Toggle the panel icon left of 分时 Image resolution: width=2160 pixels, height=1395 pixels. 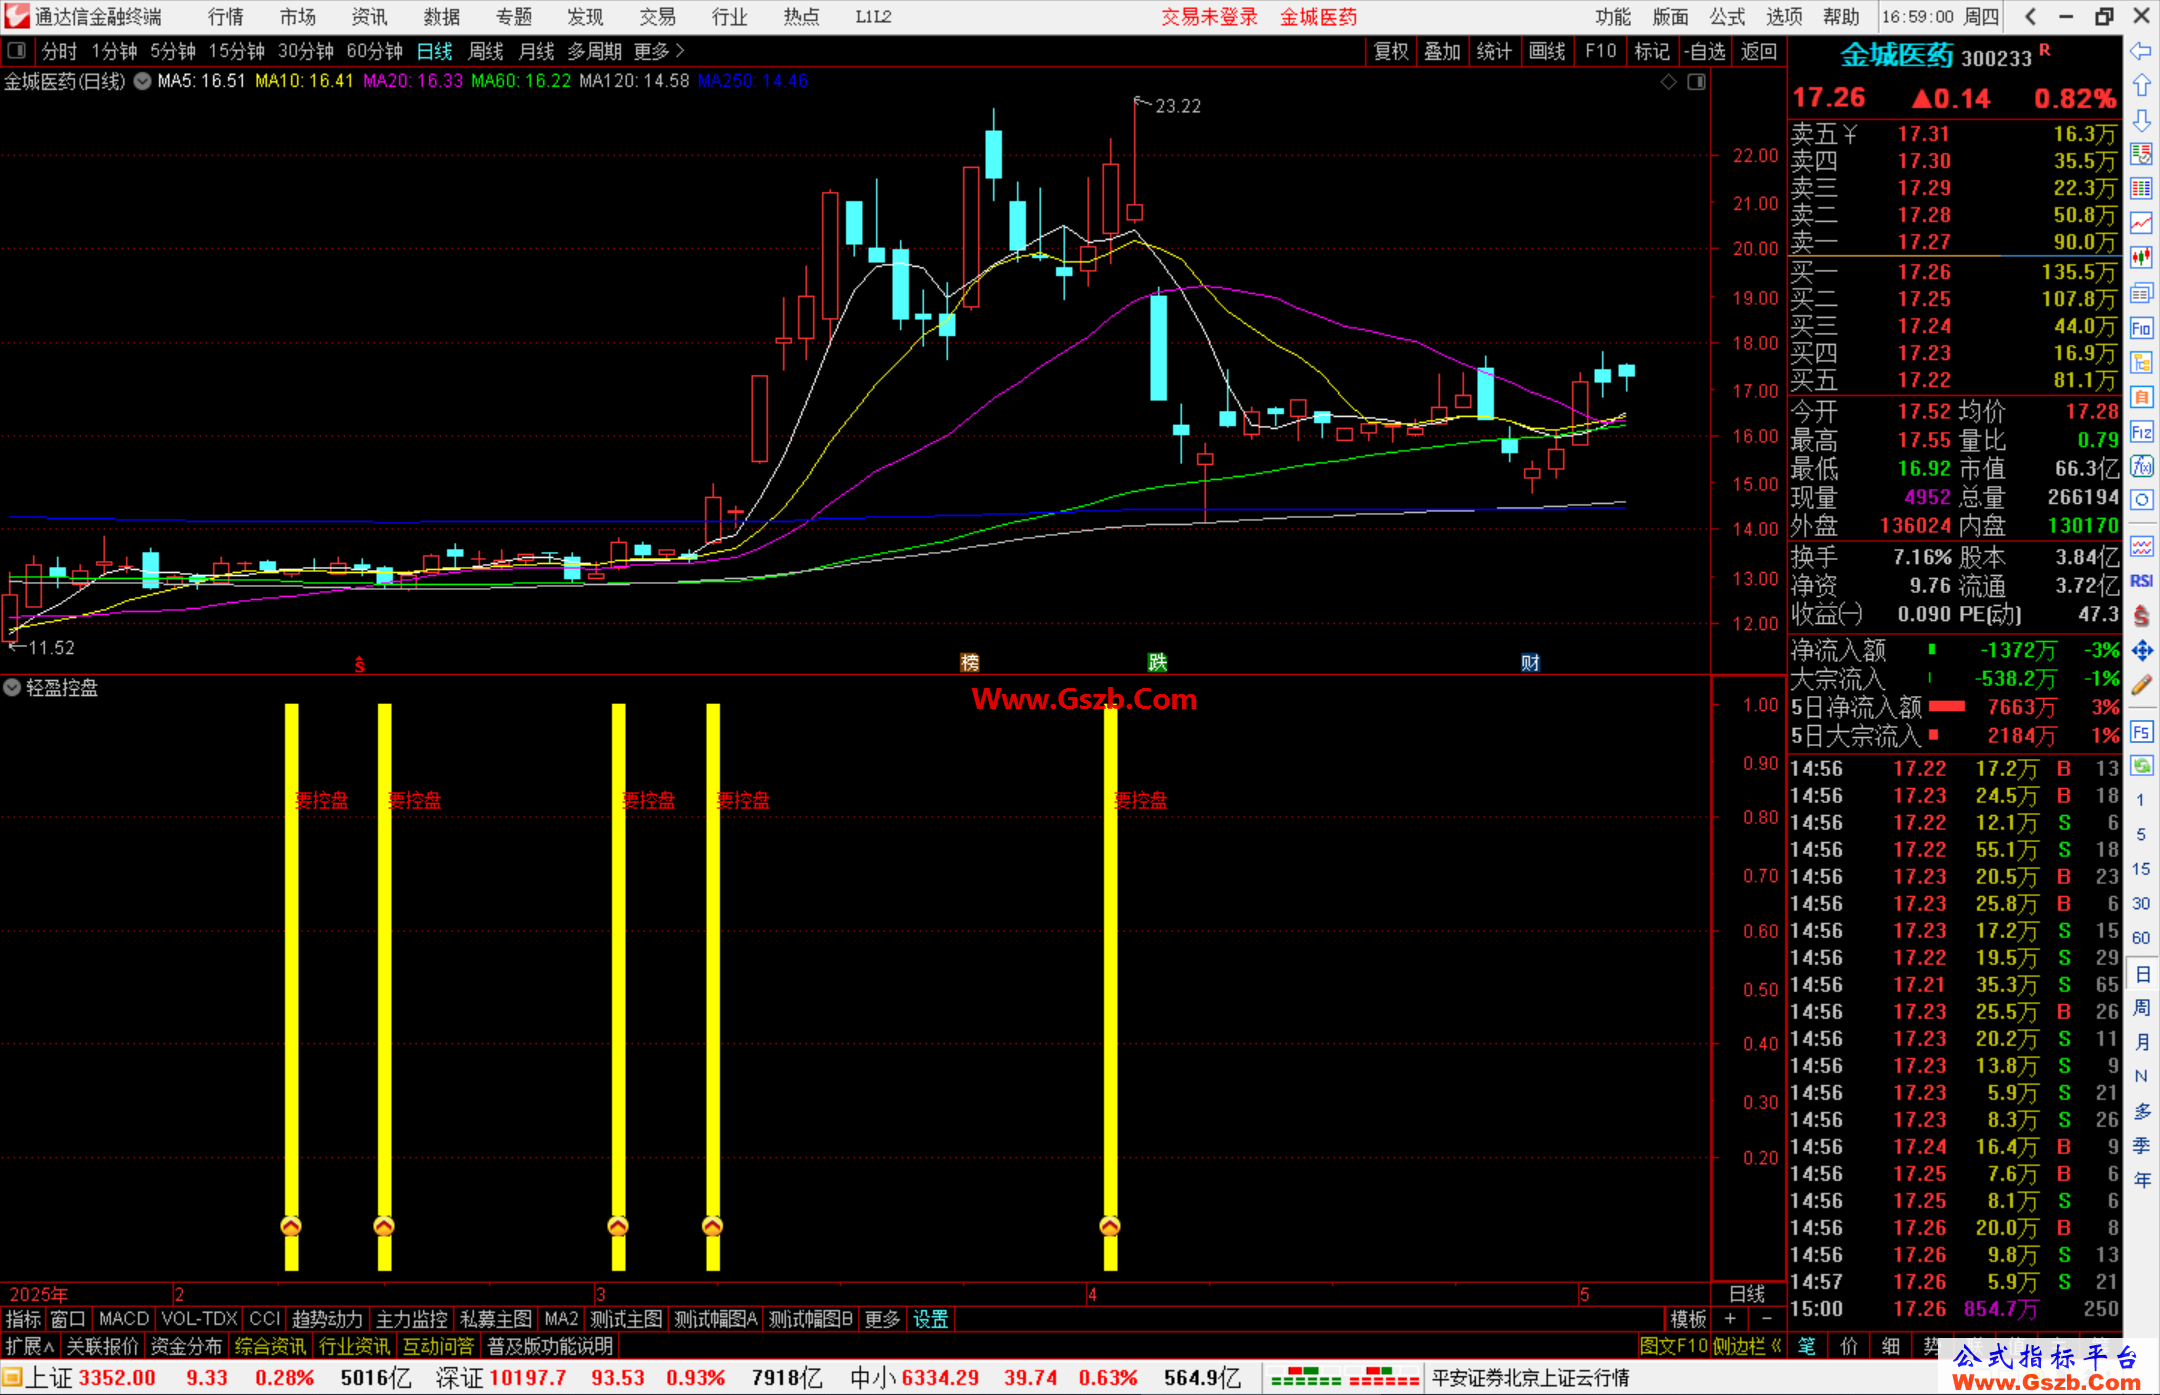click(x=16, y=50)
